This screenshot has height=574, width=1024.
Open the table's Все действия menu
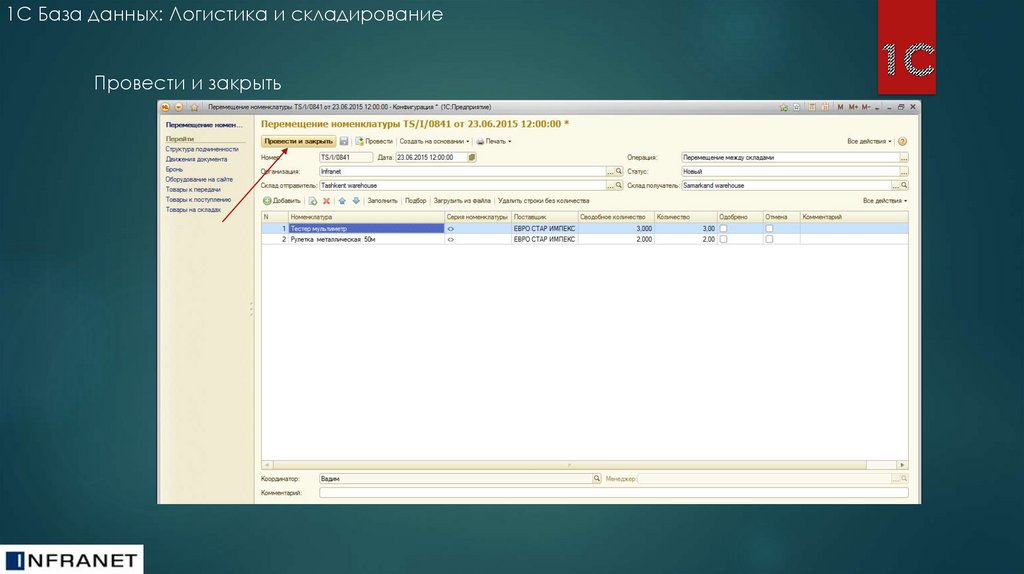coord(885,200)
